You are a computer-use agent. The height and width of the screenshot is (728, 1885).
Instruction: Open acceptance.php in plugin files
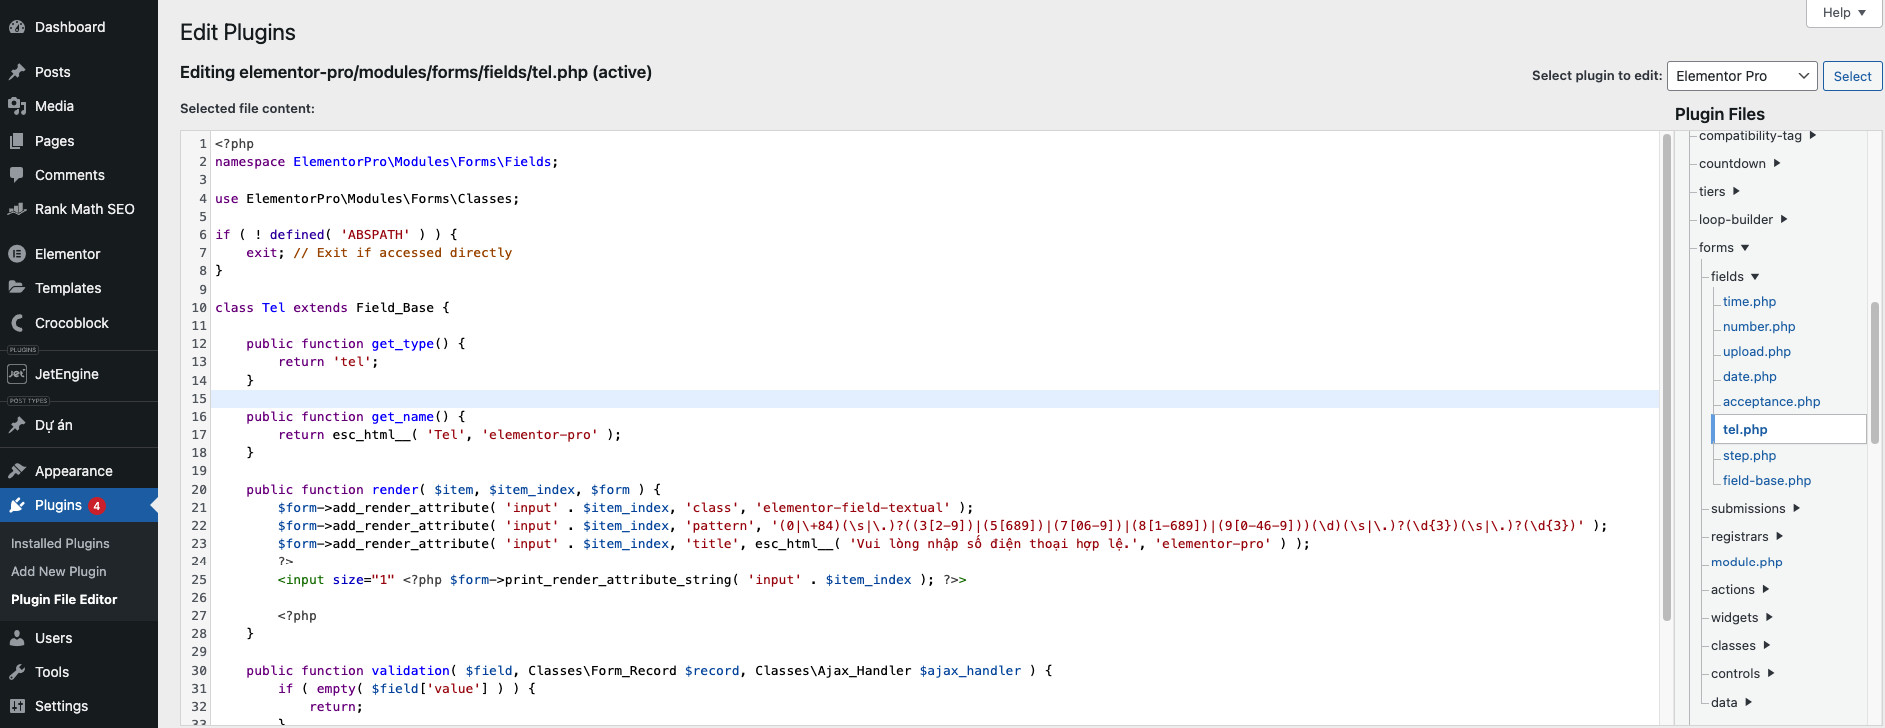pyautogui.click(x=1771, y=402)
